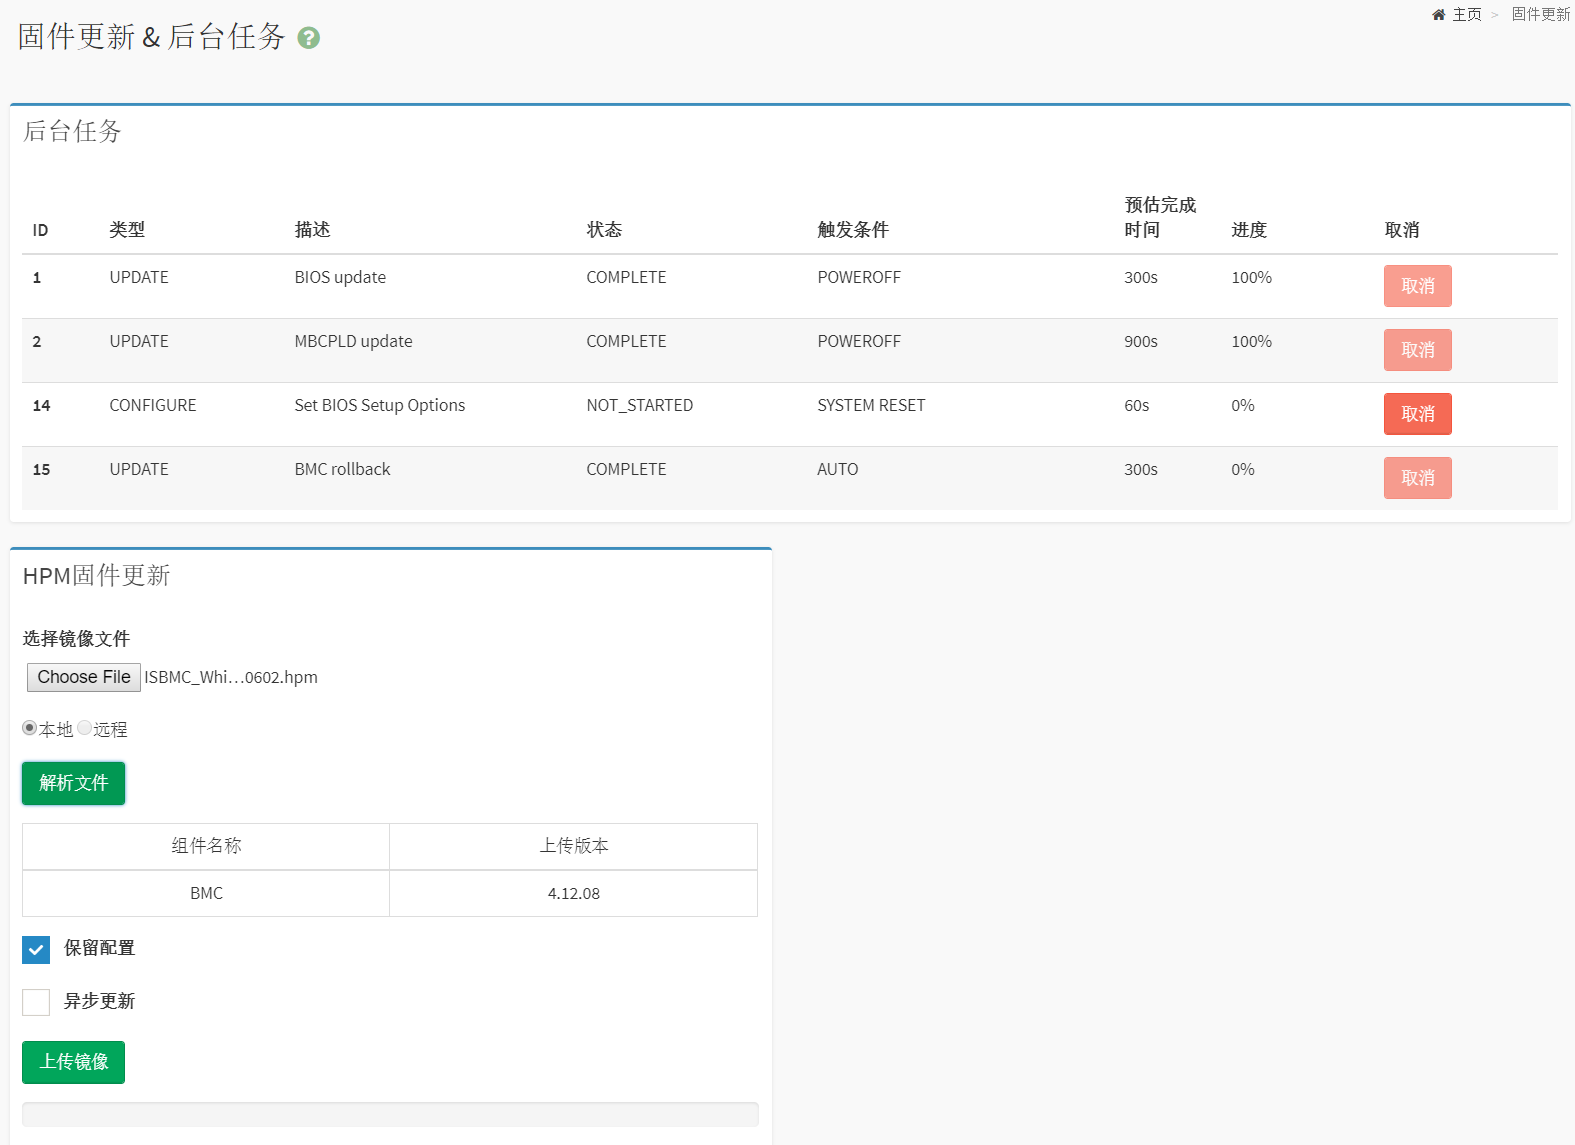This screenshot has width=1575, height=1145.
Task: Uncheck the 保留配置 checkbox
Action: (36, 949)
